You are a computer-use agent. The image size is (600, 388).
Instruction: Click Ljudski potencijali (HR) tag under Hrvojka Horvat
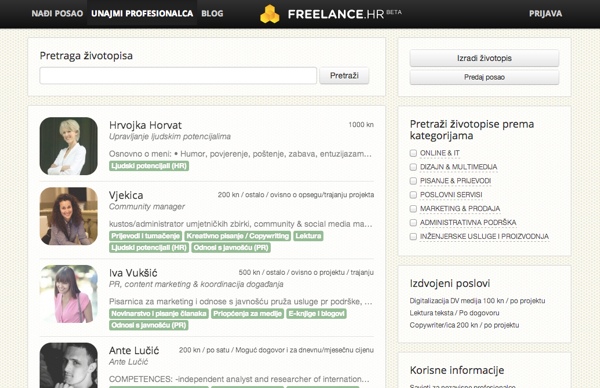[149, 166]
